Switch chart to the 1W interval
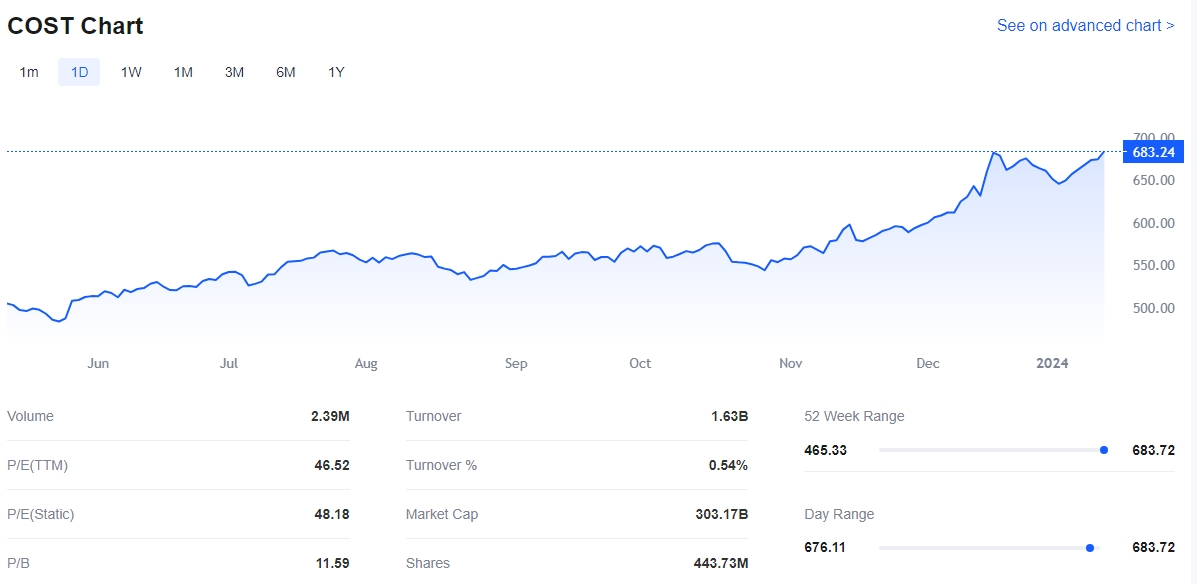The image size is (1197, 584). (131, 72)
